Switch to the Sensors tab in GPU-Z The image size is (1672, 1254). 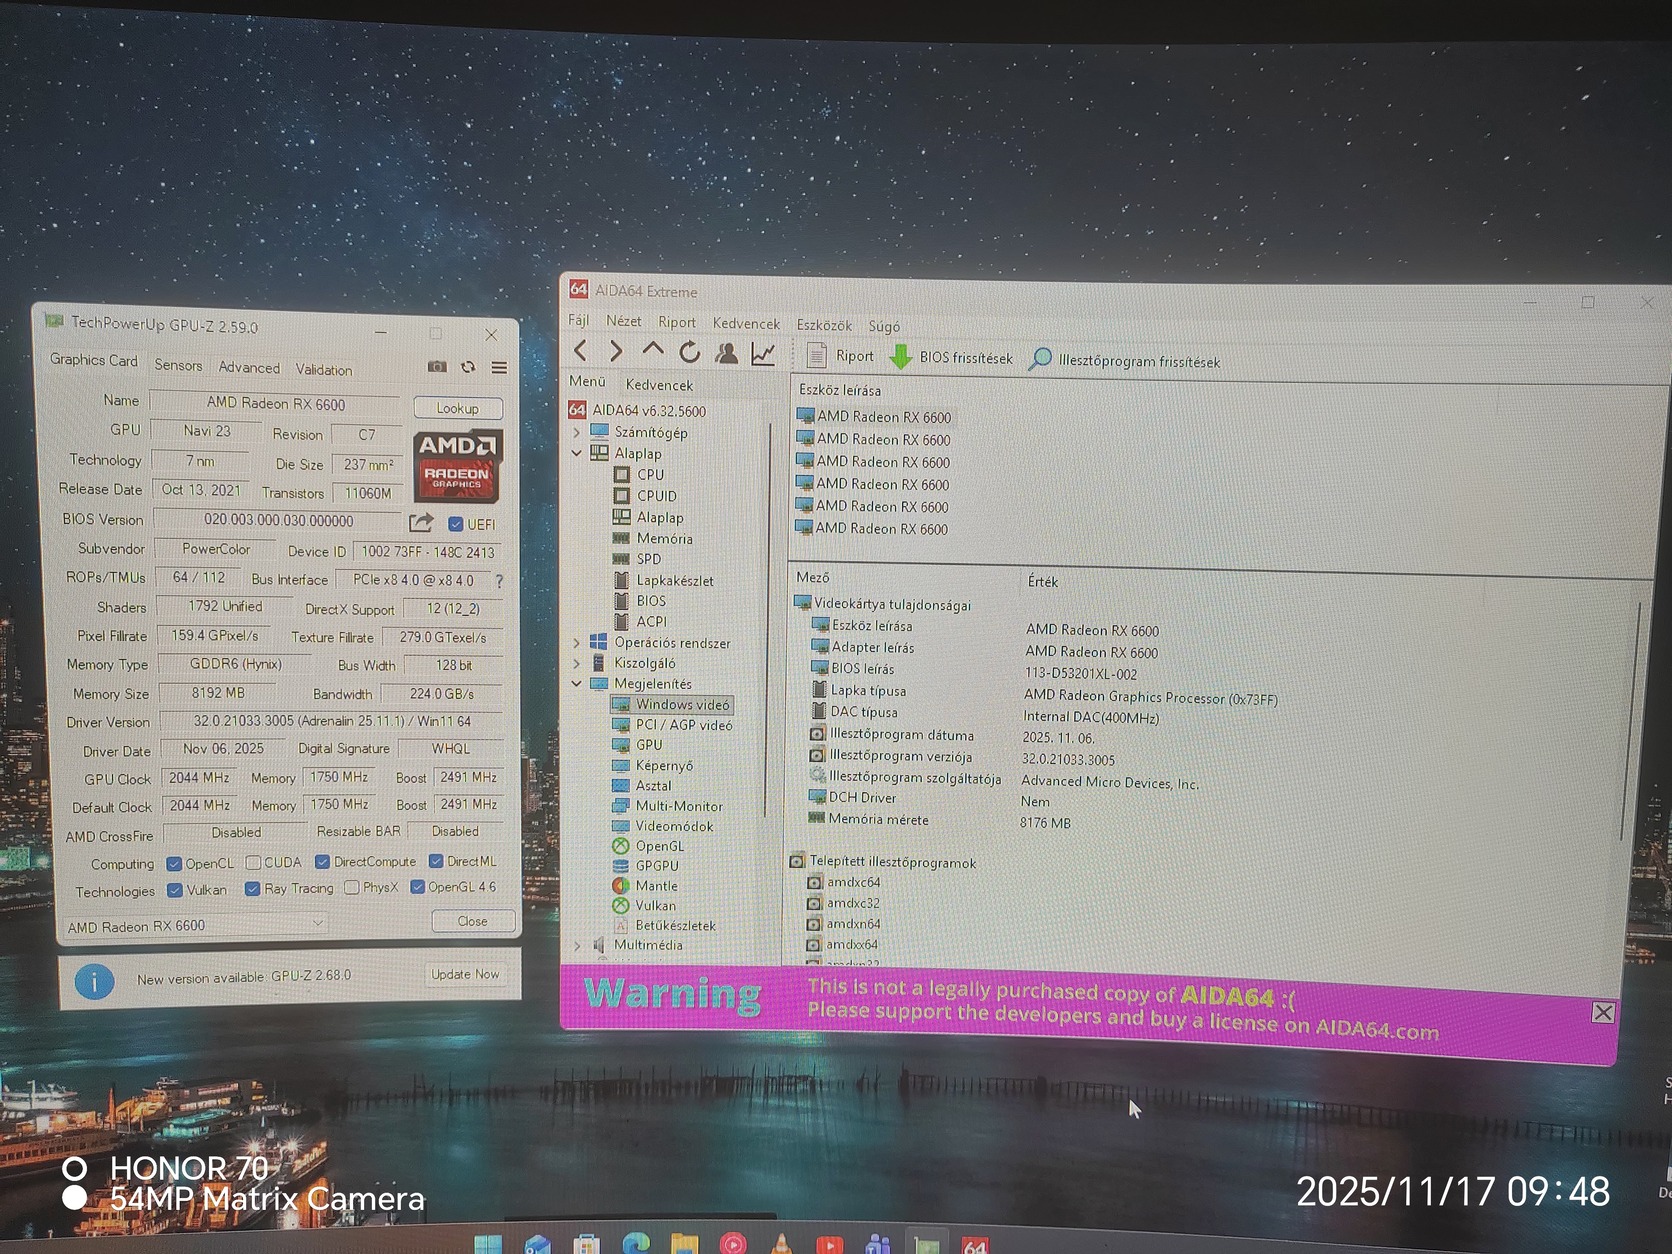178,365
